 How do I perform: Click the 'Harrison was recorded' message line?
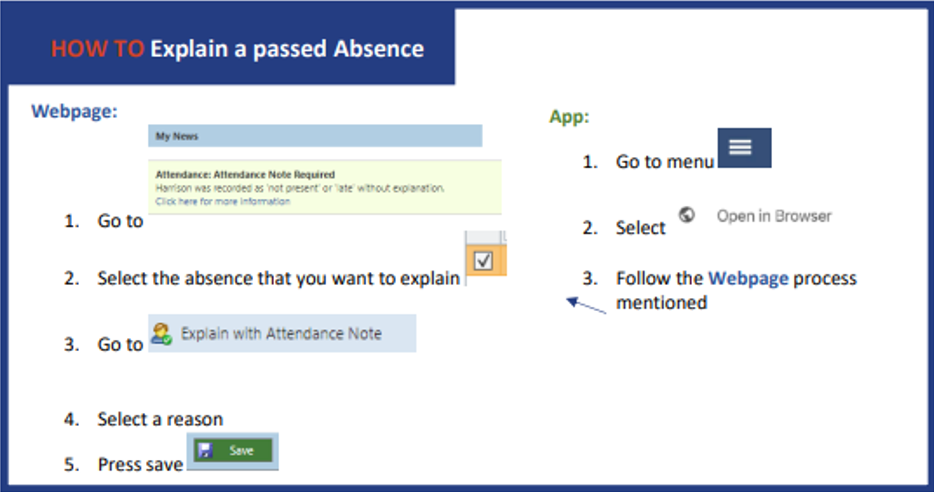300,187
